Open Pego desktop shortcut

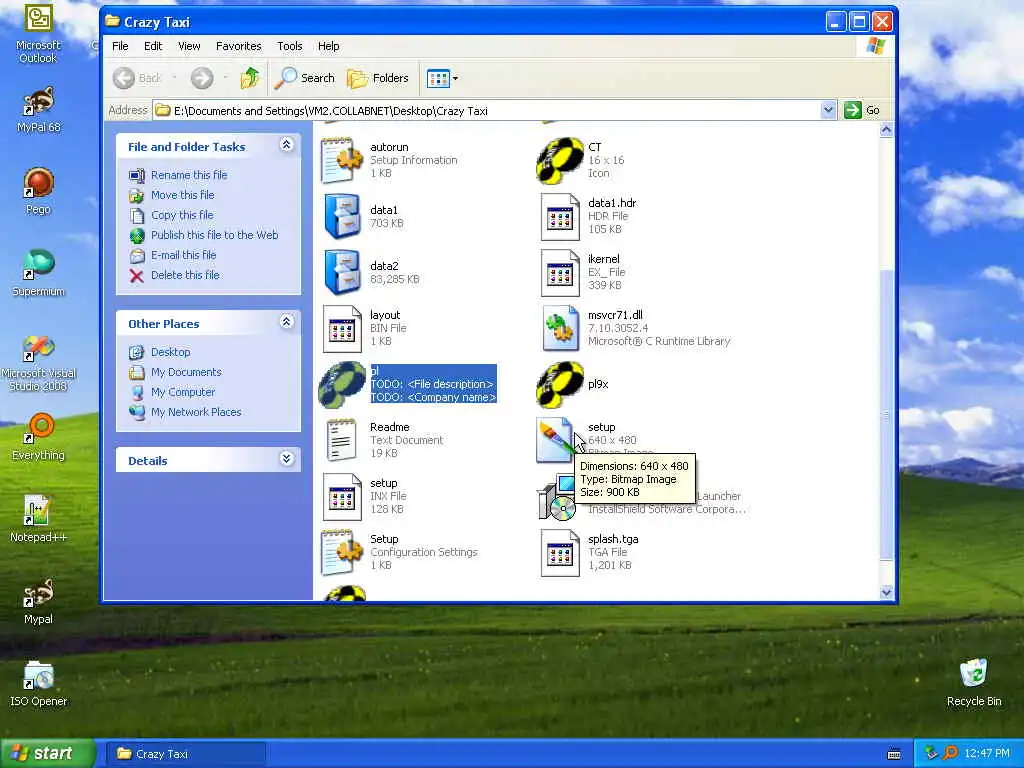[39, 191]
